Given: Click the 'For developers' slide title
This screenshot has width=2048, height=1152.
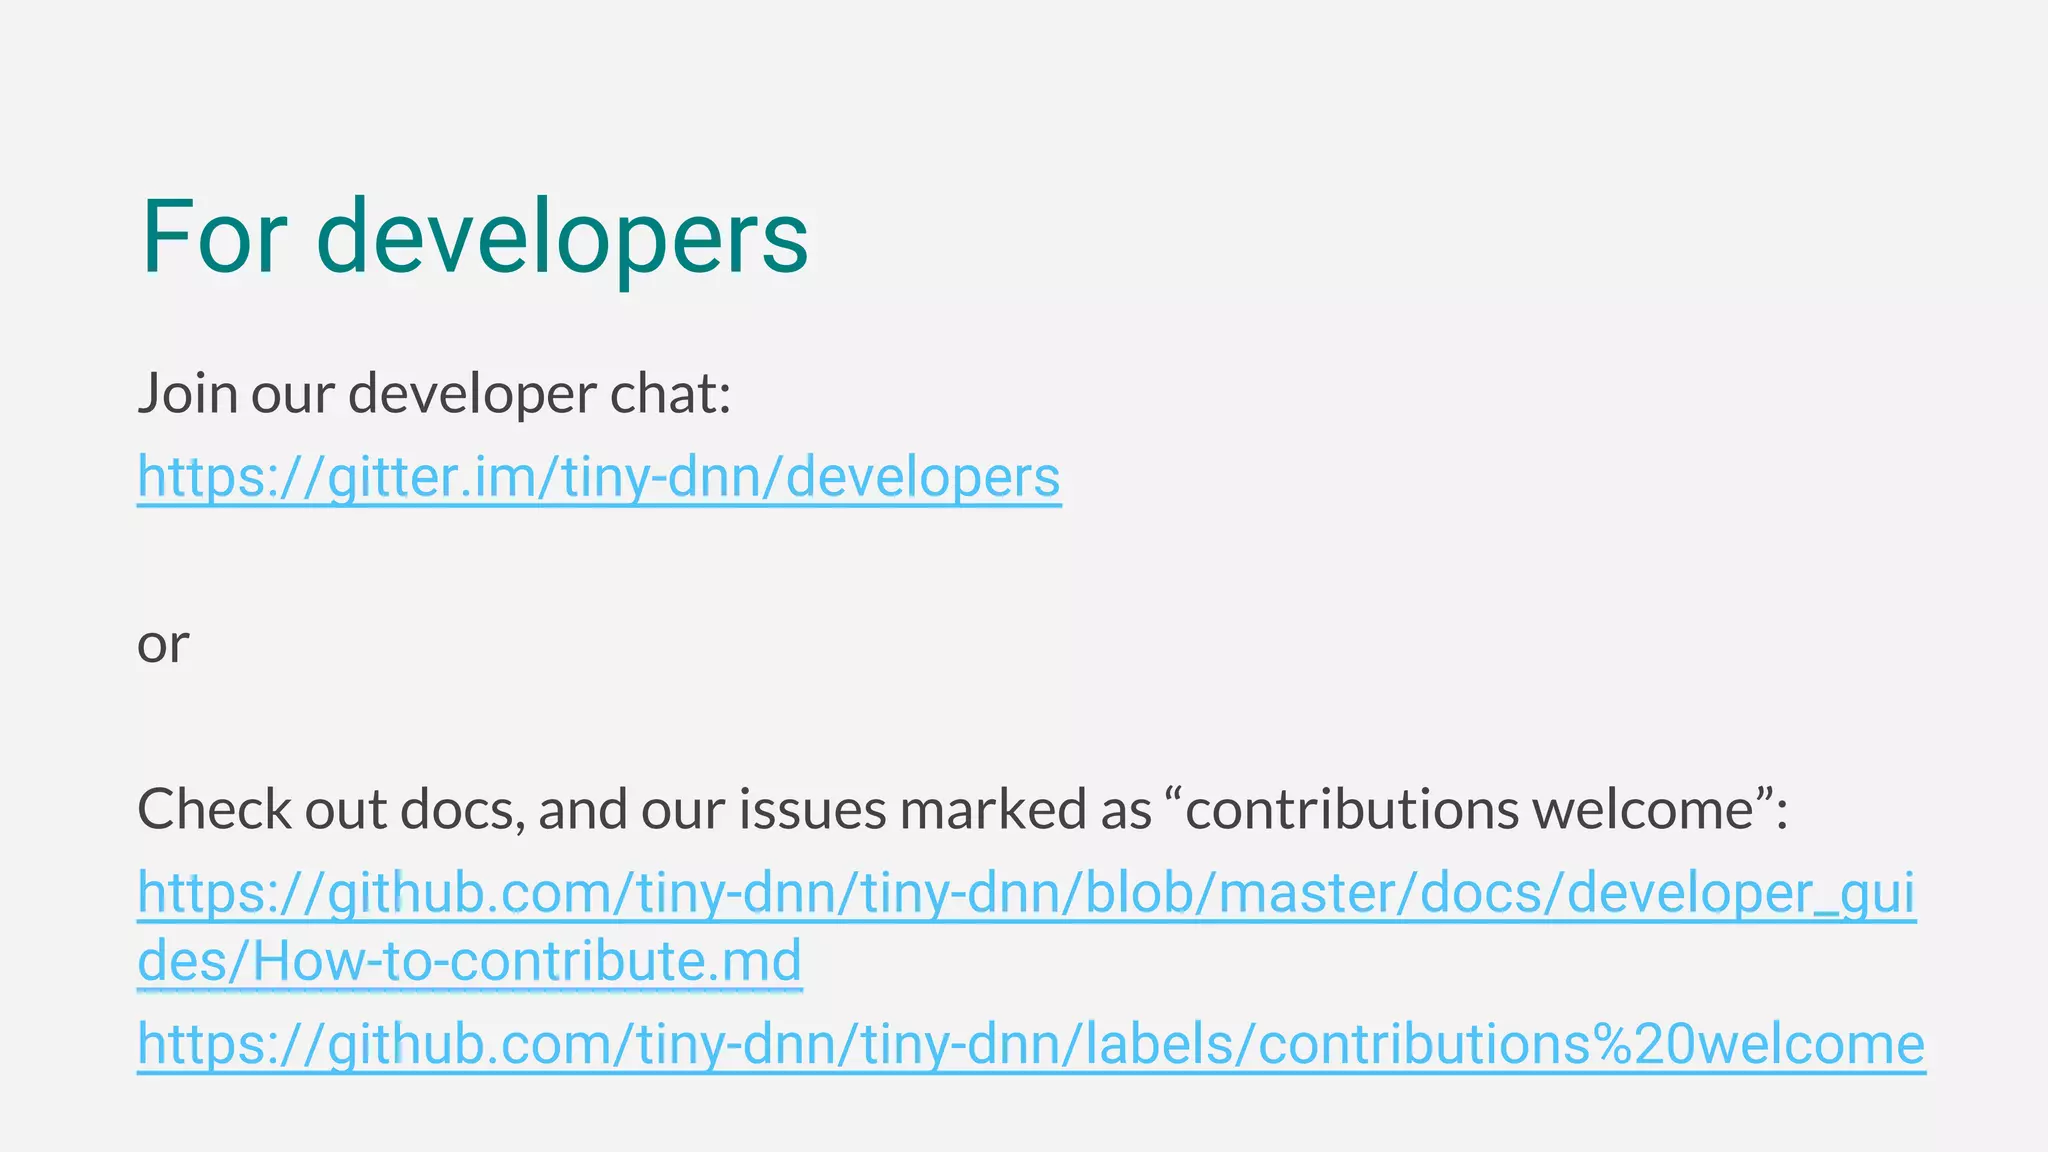Looking at the screenshot, I should (x=474, y=237).
